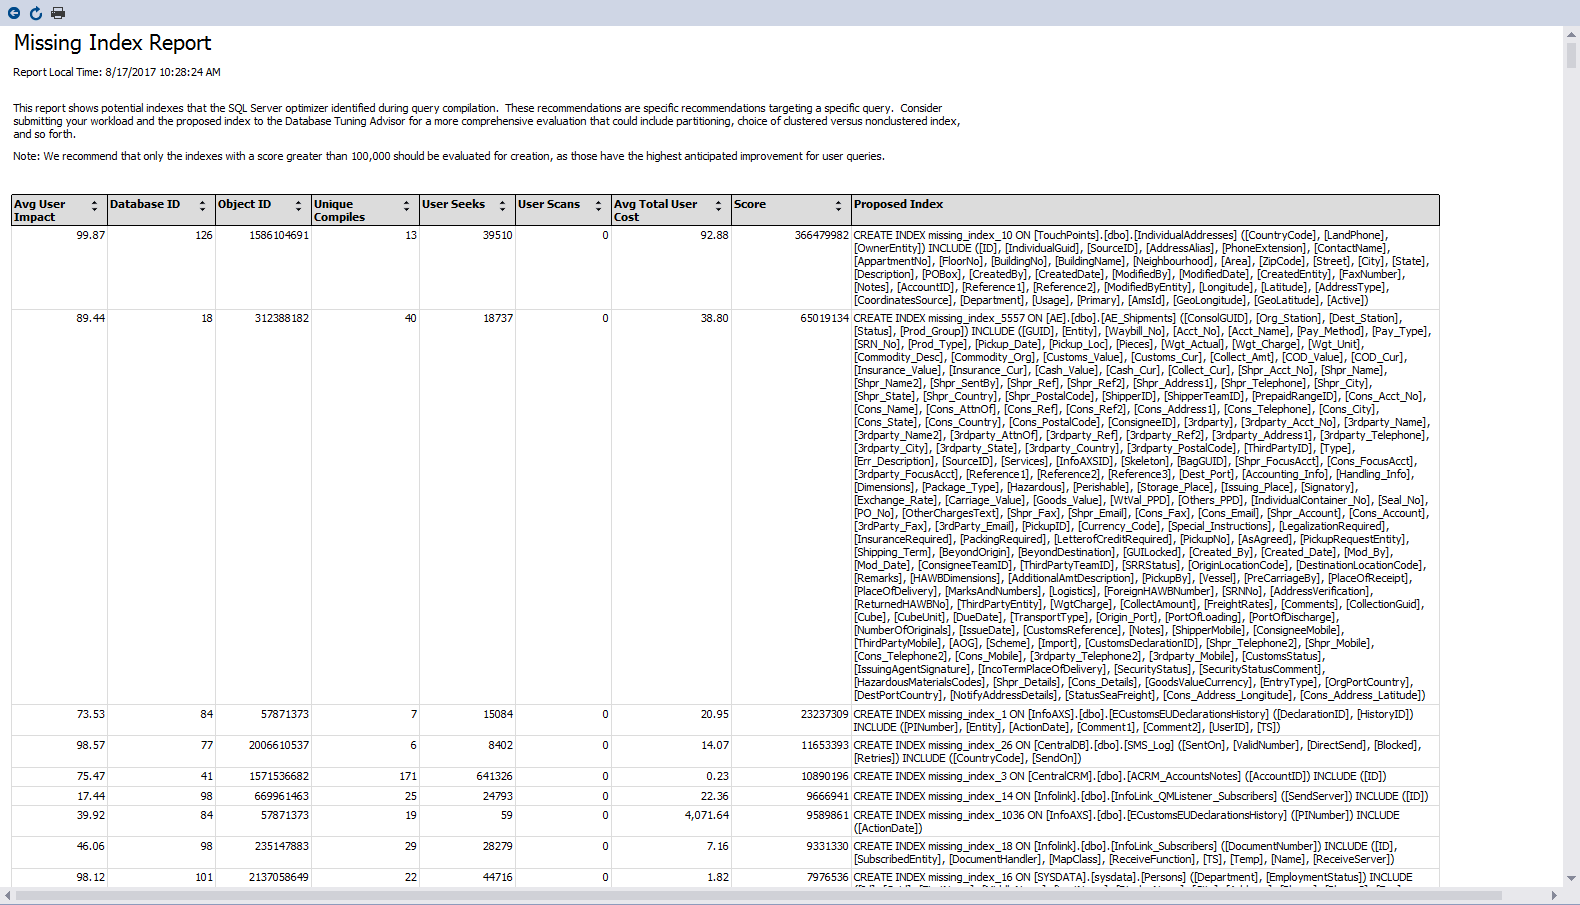Screen dimensions: 1580x905
Task: Toggle the Score column sort arrows
Action: pos(838,206)
